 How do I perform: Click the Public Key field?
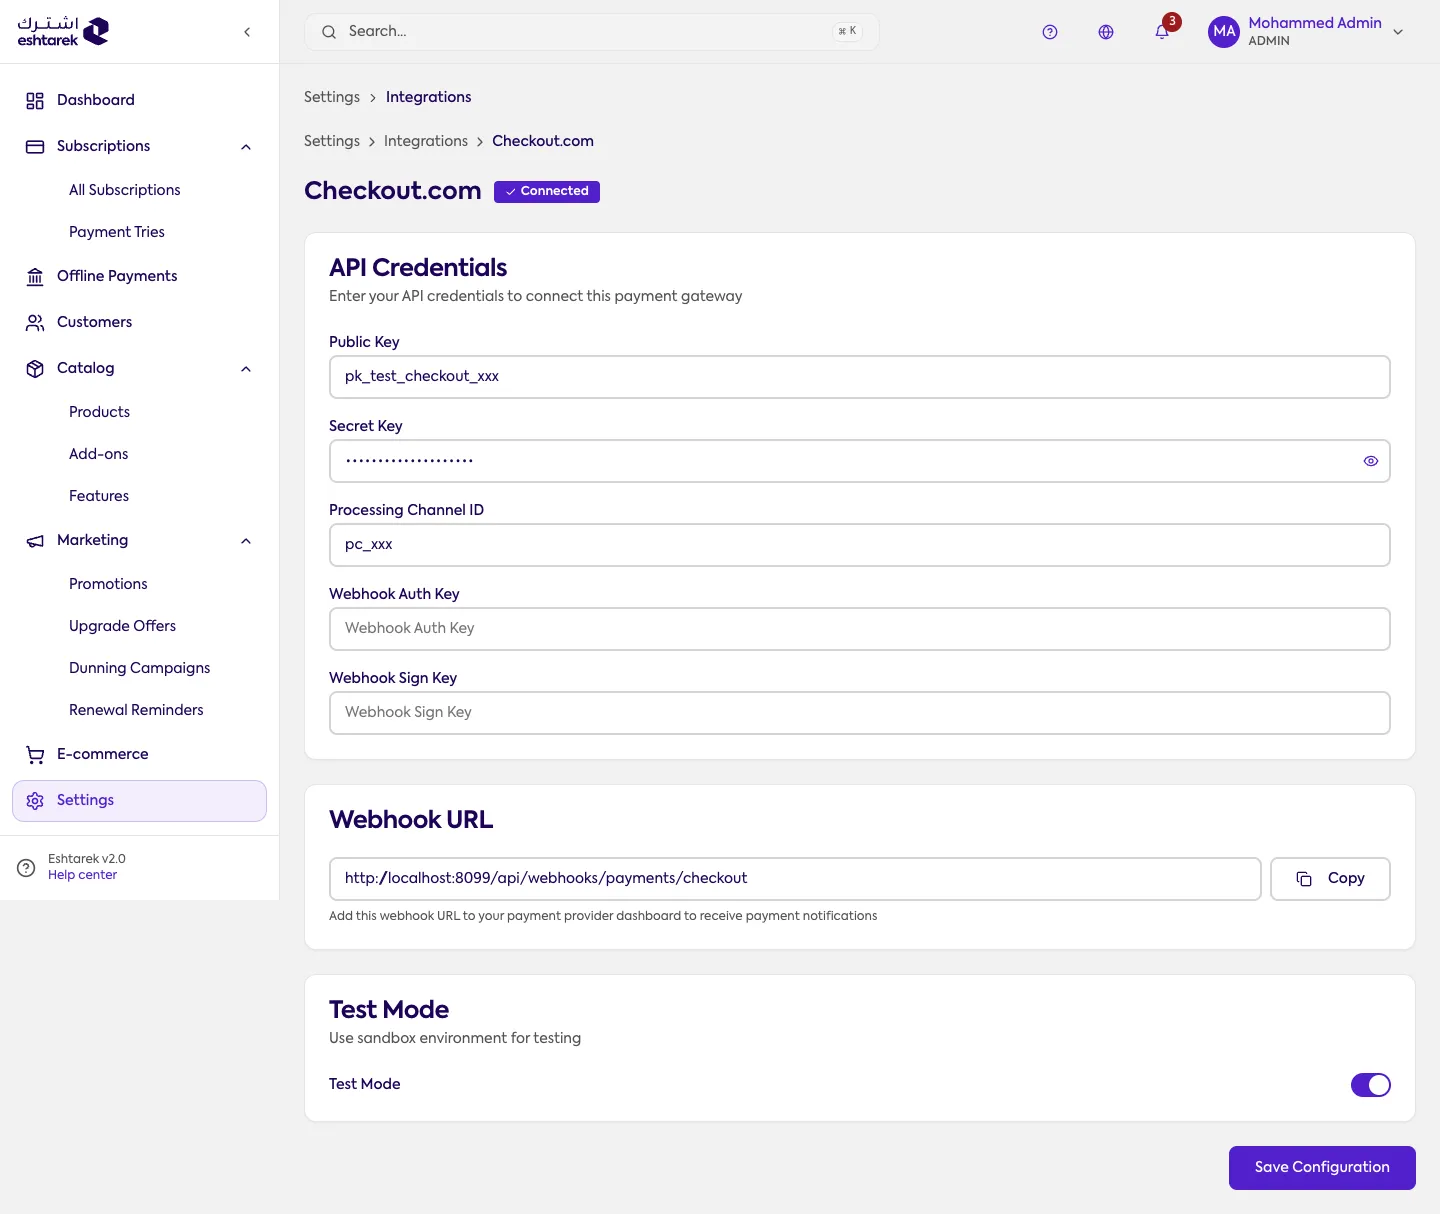(860, 377)
